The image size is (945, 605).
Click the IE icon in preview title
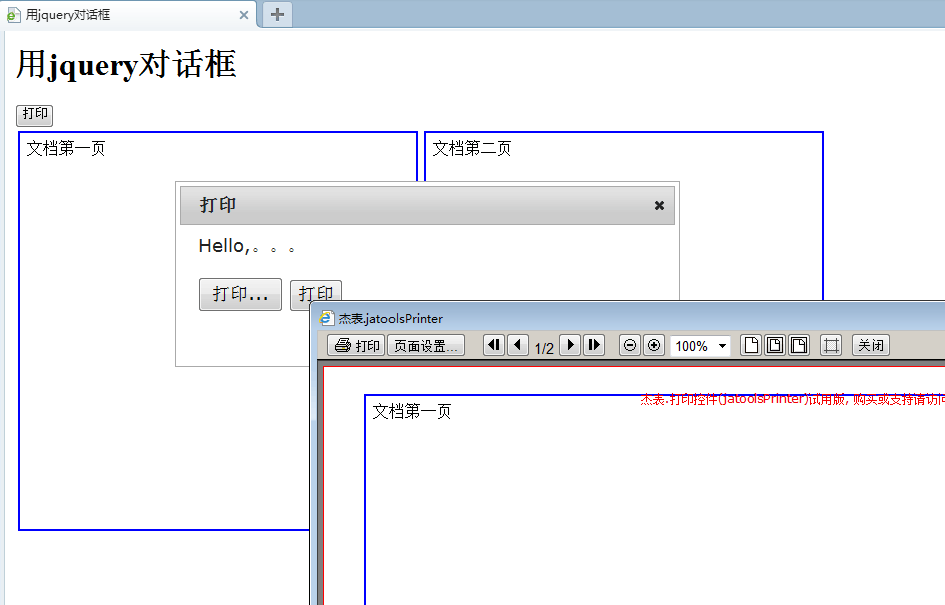326,318
